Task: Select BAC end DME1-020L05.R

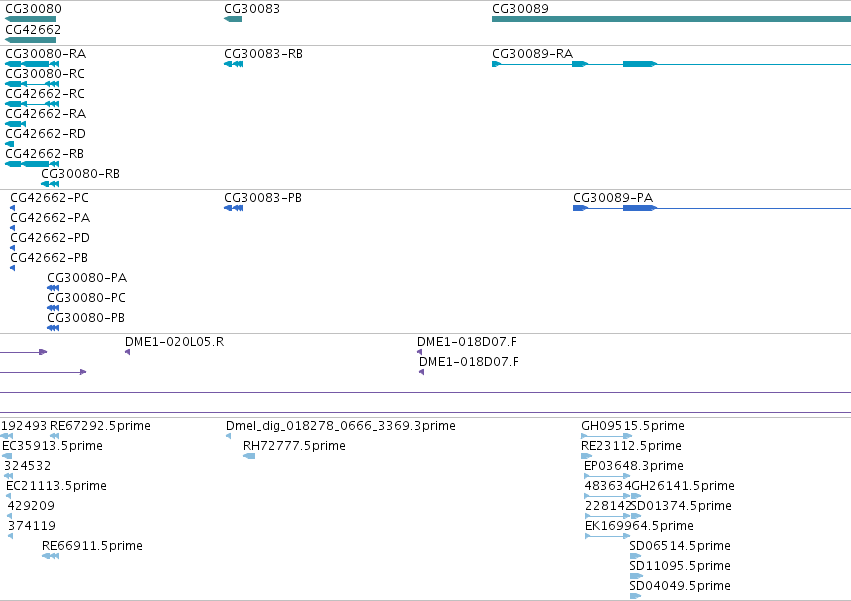Action: click(x=174, y=343)
